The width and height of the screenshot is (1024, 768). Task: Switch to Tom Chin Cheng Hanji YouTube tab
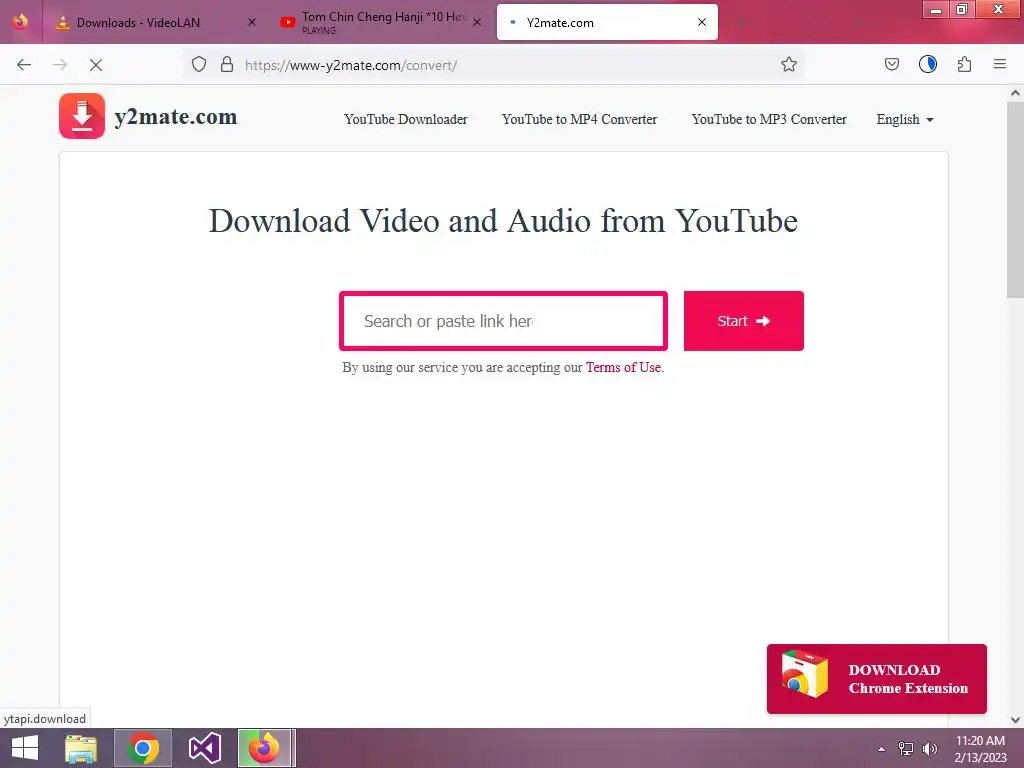pyautogui.click(x=381, y=22)
